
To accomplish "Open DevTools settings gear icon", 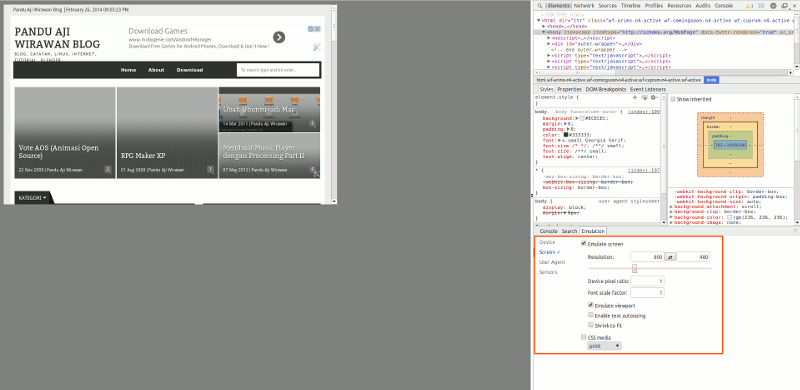I will [x=773, y=6].
